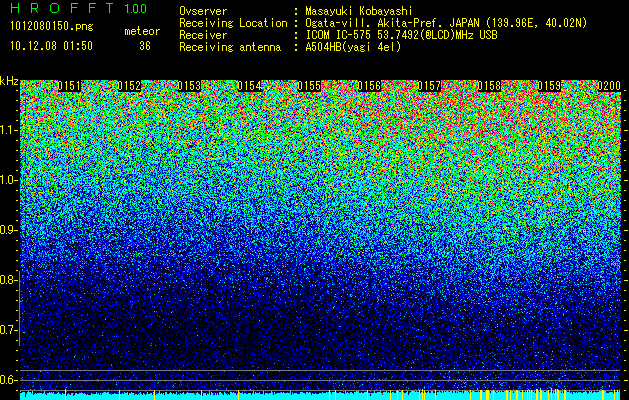
Task: Click the meteor count 36
Action: (x=145, y=46)
